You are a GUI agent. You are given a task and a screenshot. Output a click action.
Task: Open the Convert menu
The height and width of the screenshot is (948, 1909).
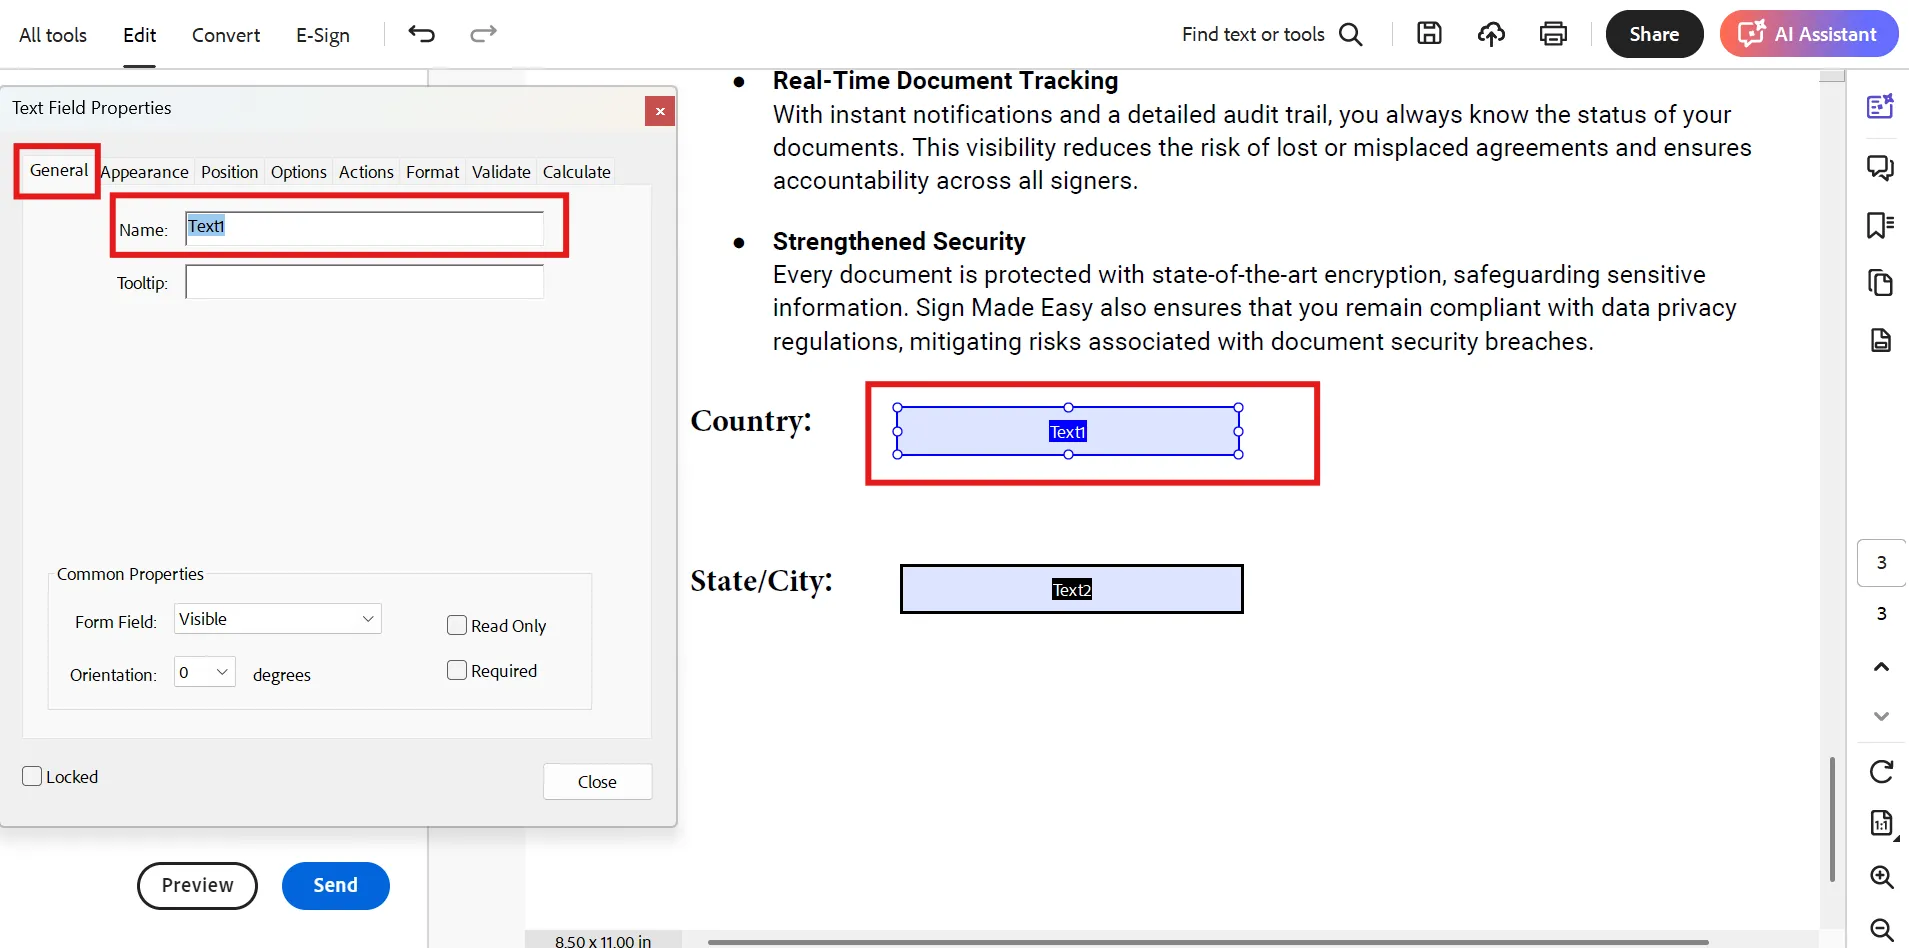pyautogui.click(x=226, y=35)
